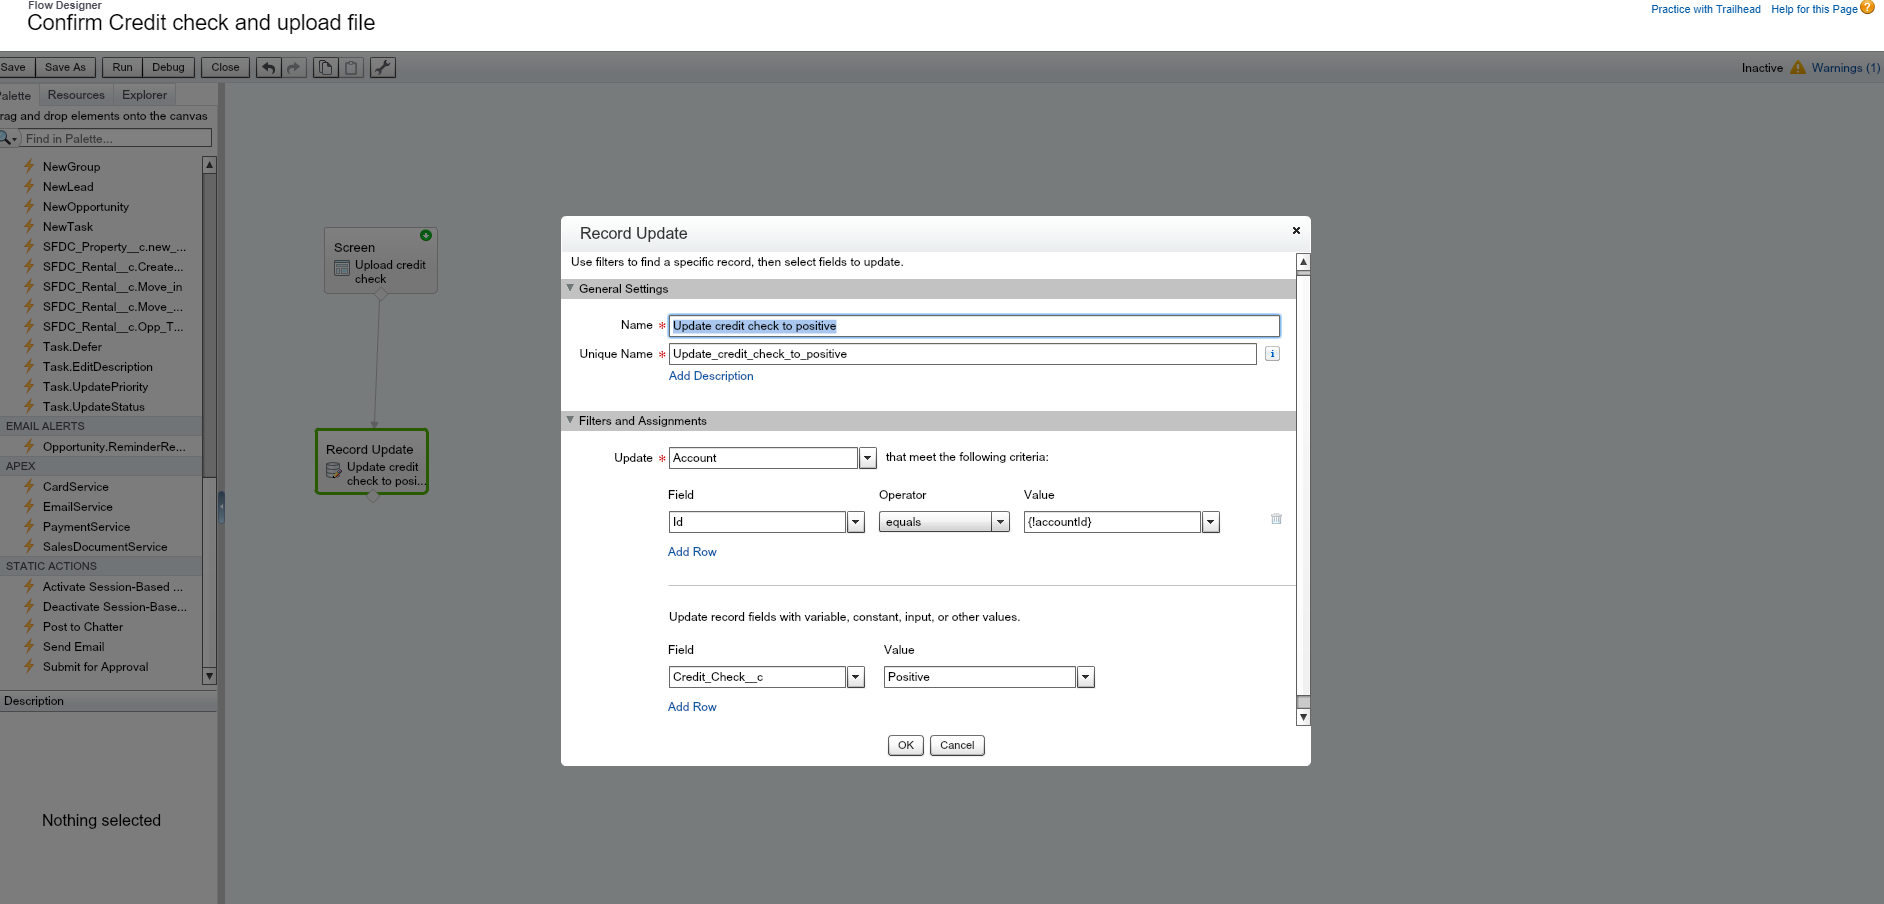The height and width of the screenshot is (904, 1884).
Task: Click the lightning icon next to Opportunity.ReminderRe...
Action: pyautogui.click(x=29, y=446)
